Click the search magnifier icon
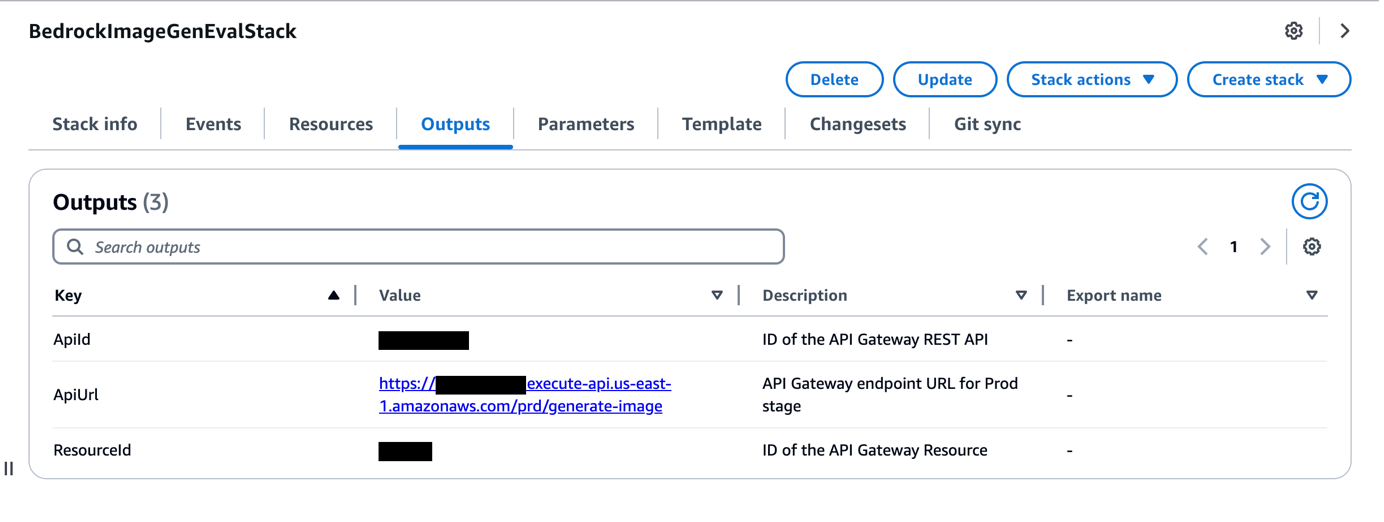 (x=75, y=247)
